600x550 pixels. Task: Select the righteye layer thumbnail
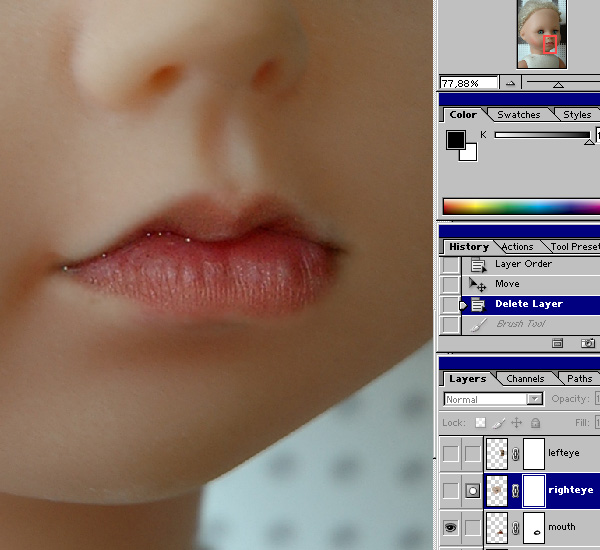pos(497,491)
